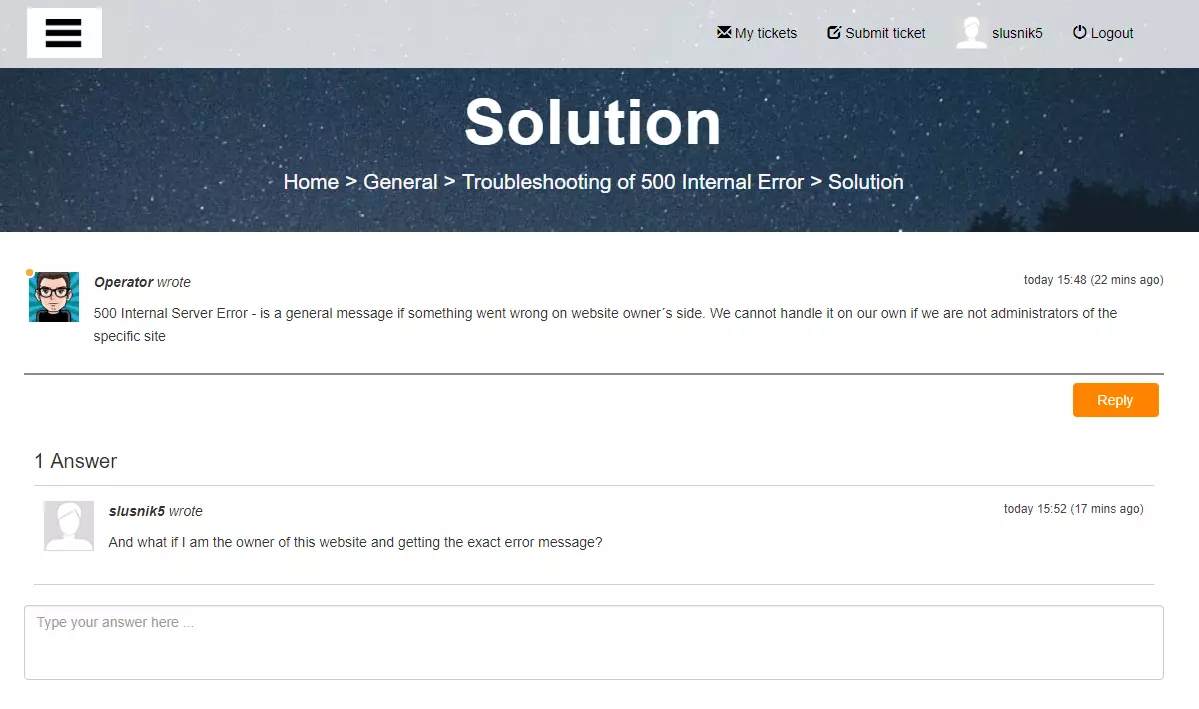The width and height of the screenshot is (1199, 709).
Task: Click the answer input field
Action: [x=594, y=642]
